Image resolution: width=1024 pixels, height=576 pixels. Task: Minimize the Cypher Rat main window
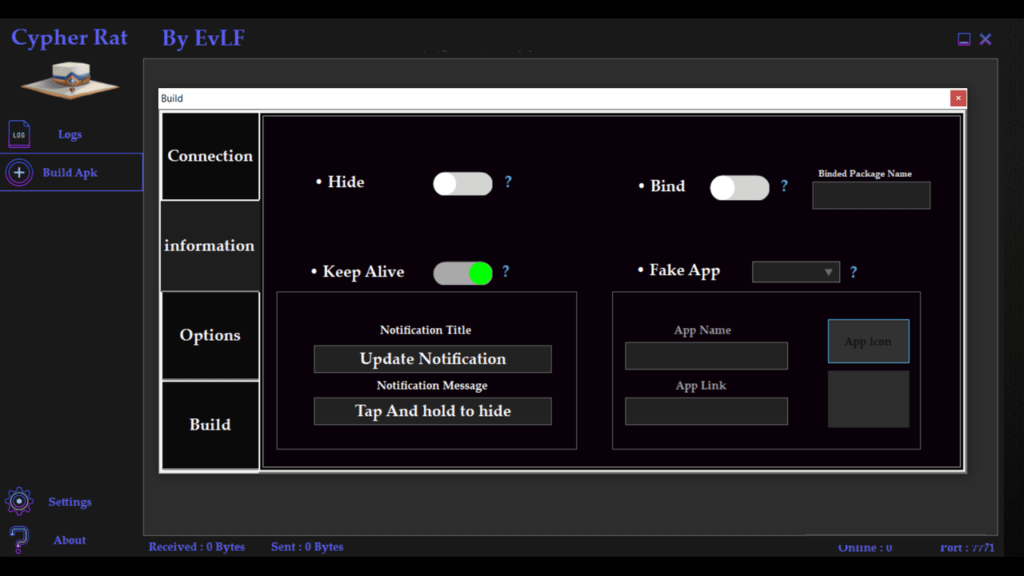point(964,39)
